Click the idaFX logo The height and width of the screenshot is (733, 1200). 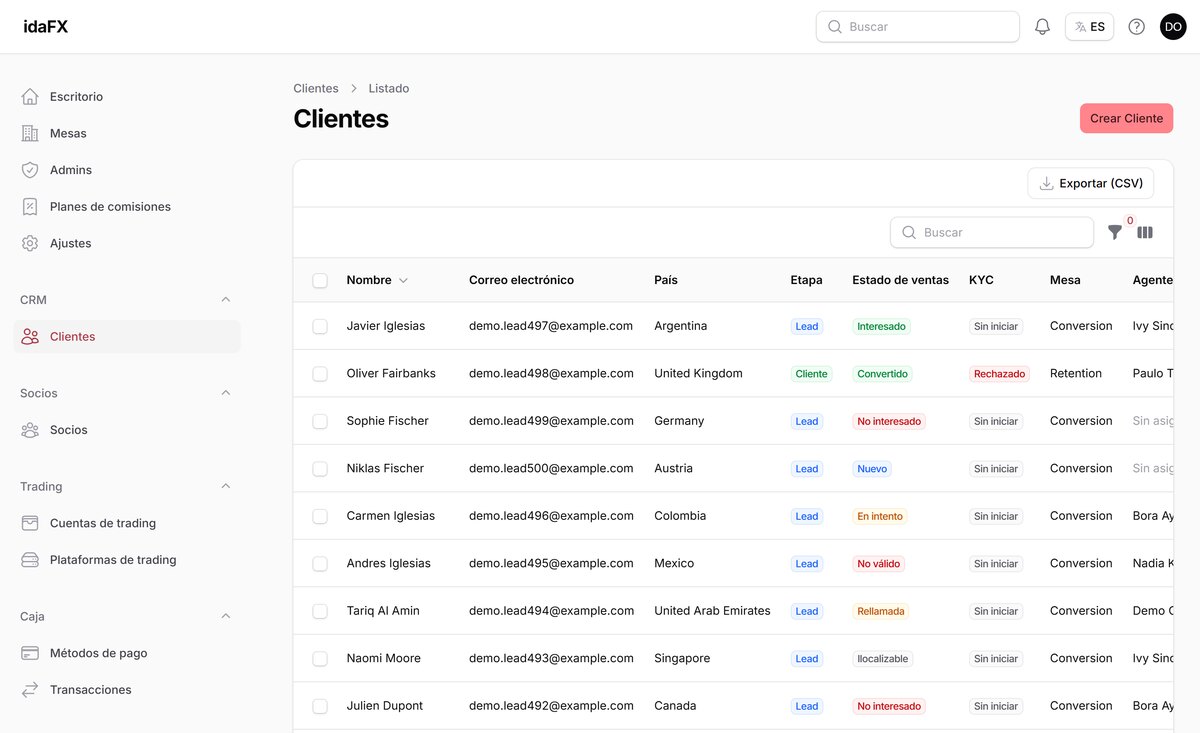tap(46, 26)
